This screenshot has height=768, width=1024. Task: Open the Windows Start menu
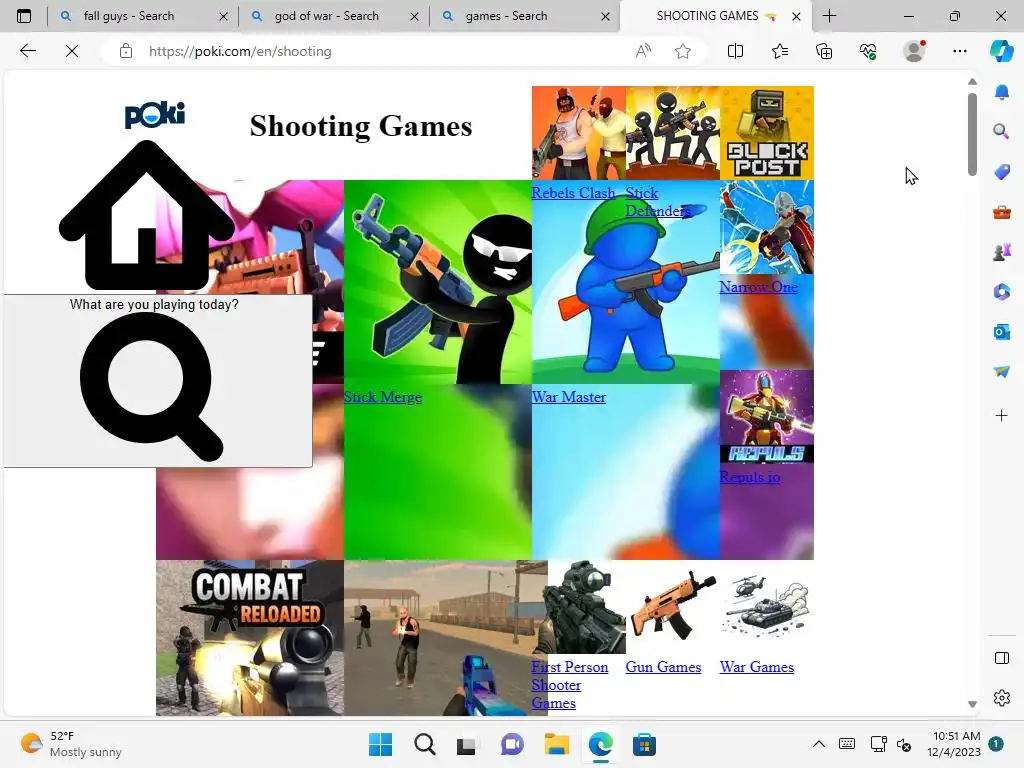(x=380, y=744)
